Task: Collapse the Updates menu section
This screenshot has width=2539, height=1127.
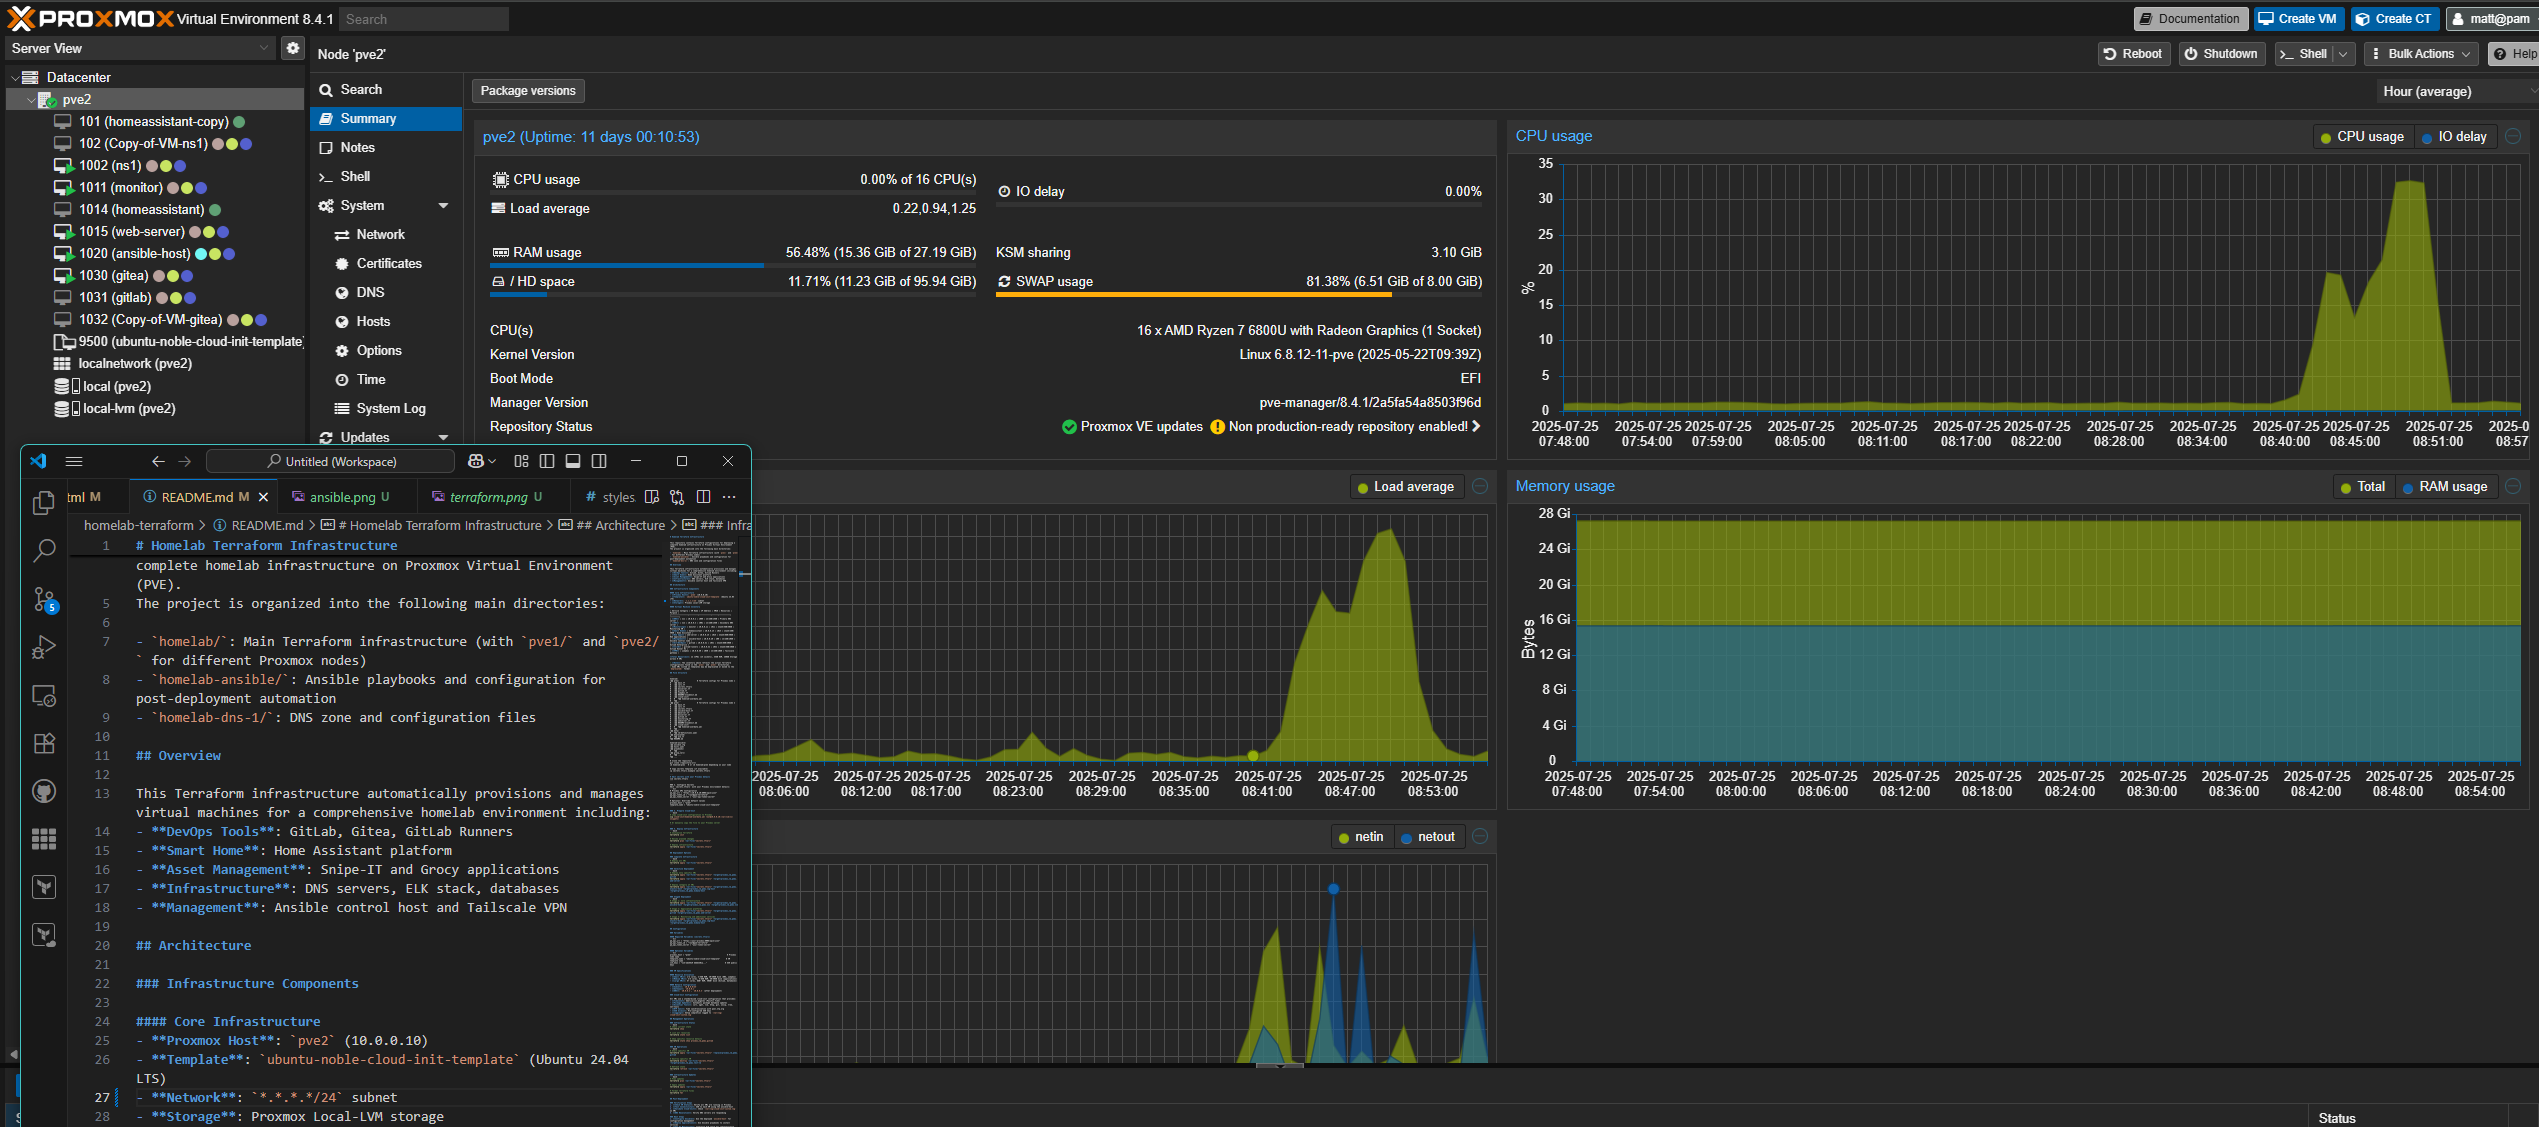Action: pos(443,437)
